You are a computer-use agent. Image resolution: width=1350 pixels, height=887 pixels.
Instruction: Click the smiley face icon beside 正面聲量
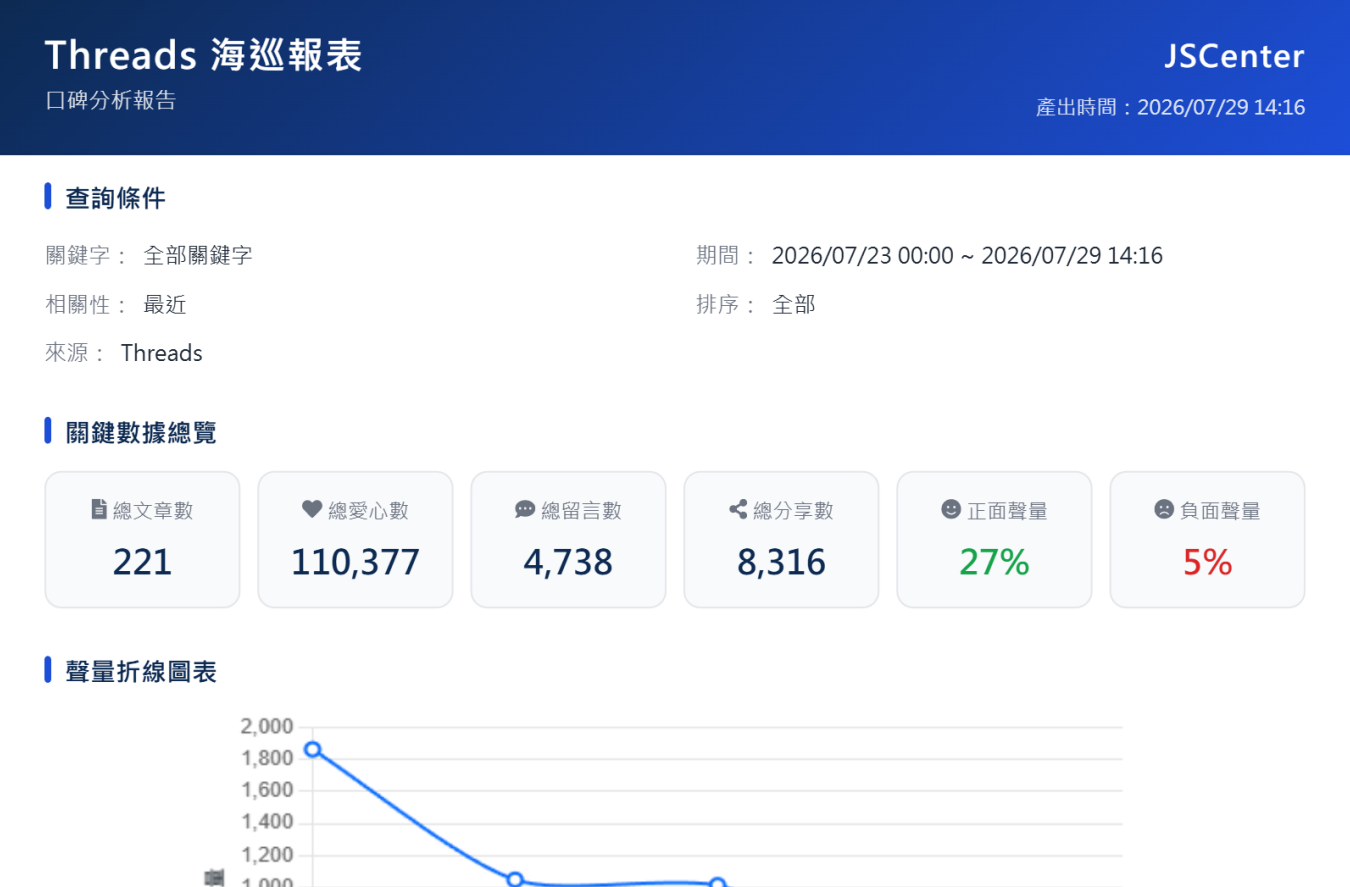pos(951,510)
